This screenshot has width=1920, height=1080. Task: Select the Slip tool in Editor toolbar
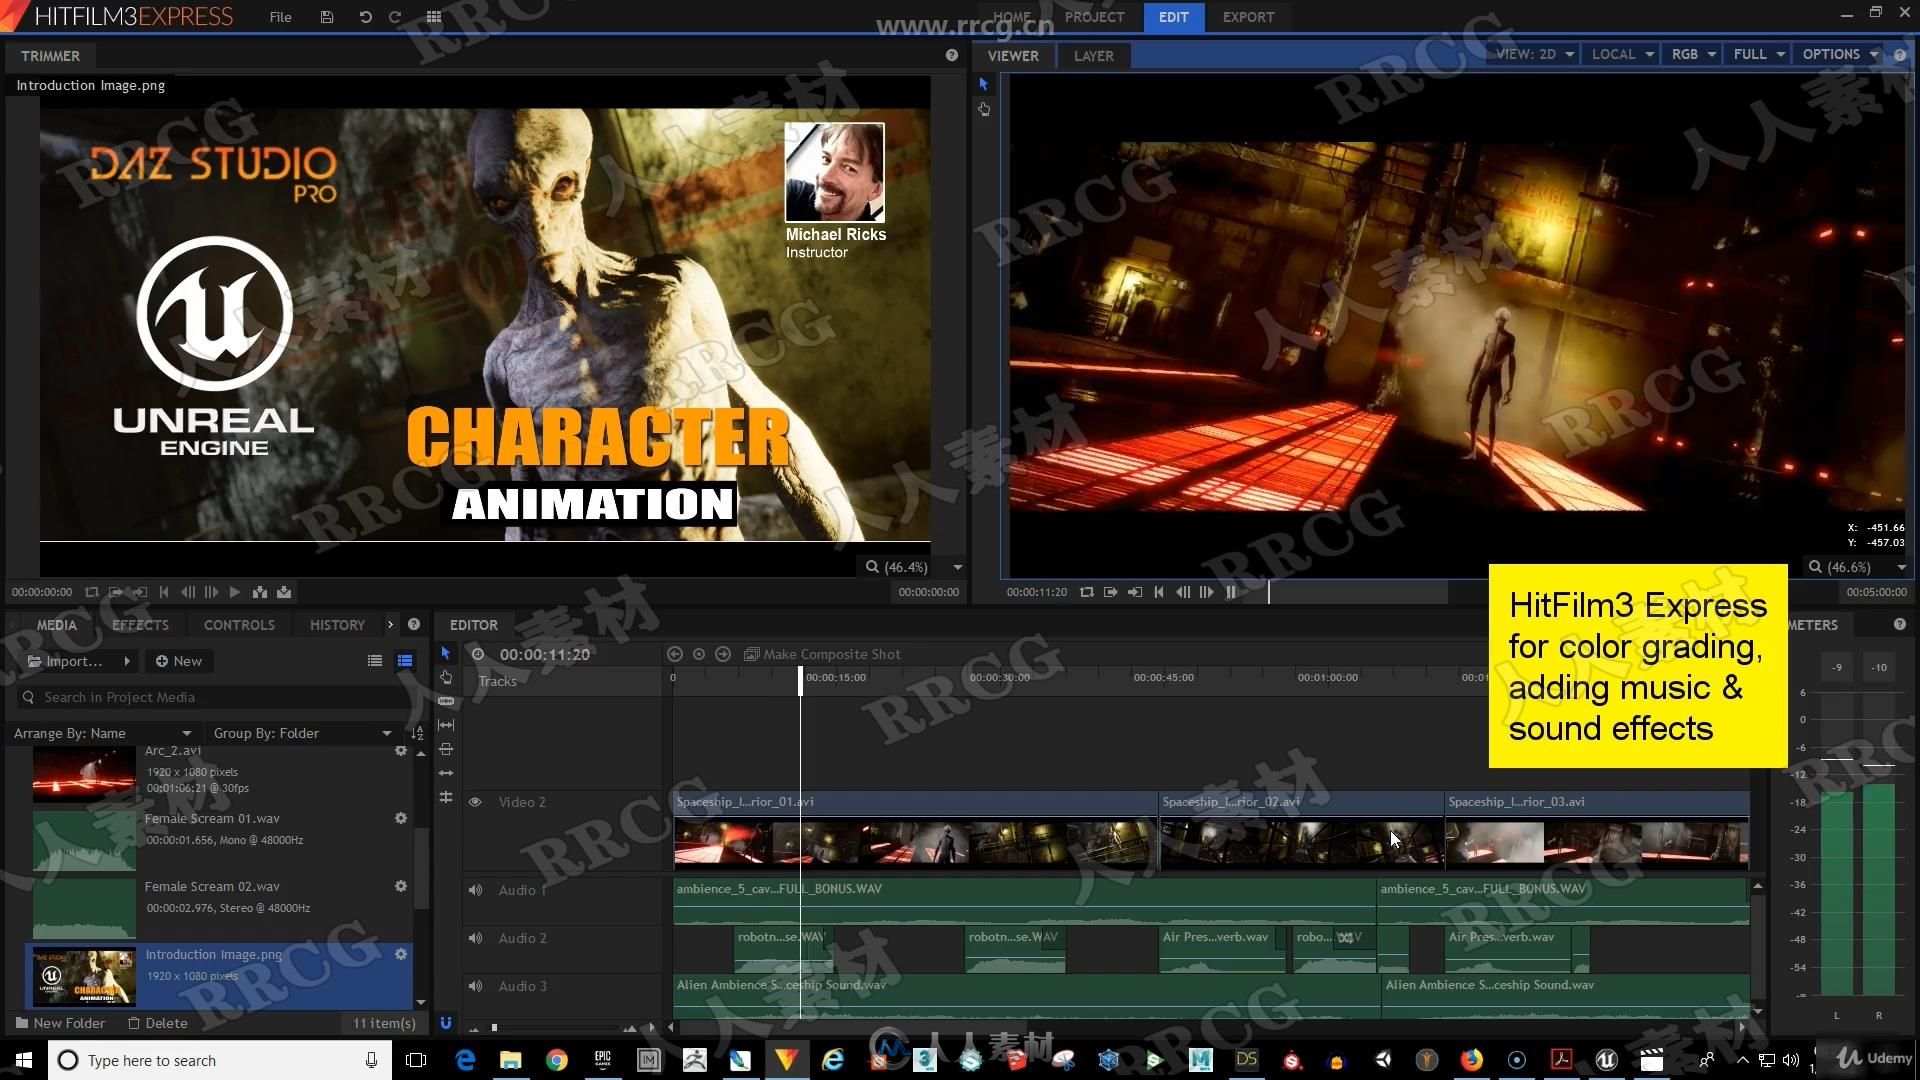[446, 725]
